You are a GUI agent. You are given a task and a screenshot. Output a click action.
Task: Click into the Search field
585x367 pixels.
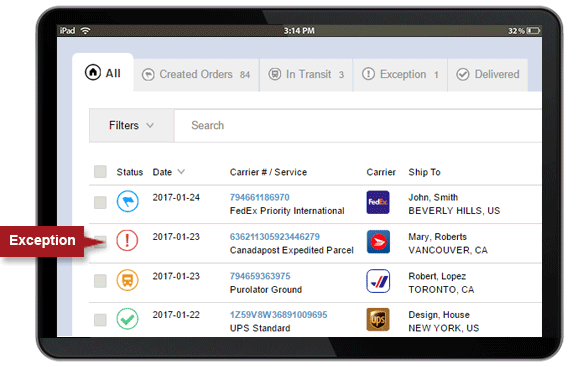358,125
